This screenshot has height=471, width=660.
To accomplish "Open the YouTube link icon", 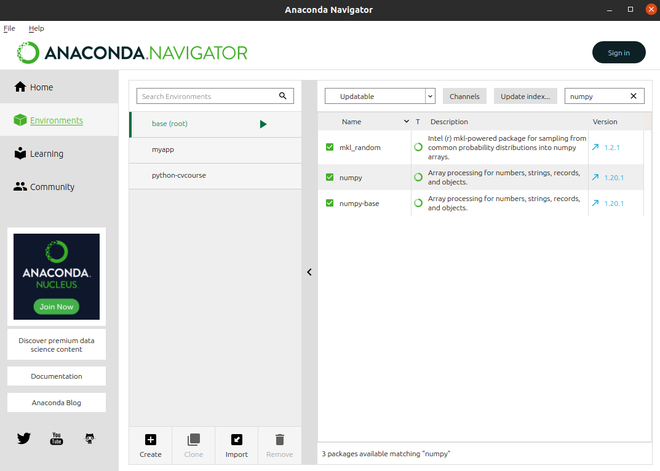I will click(x=56, y=438).
